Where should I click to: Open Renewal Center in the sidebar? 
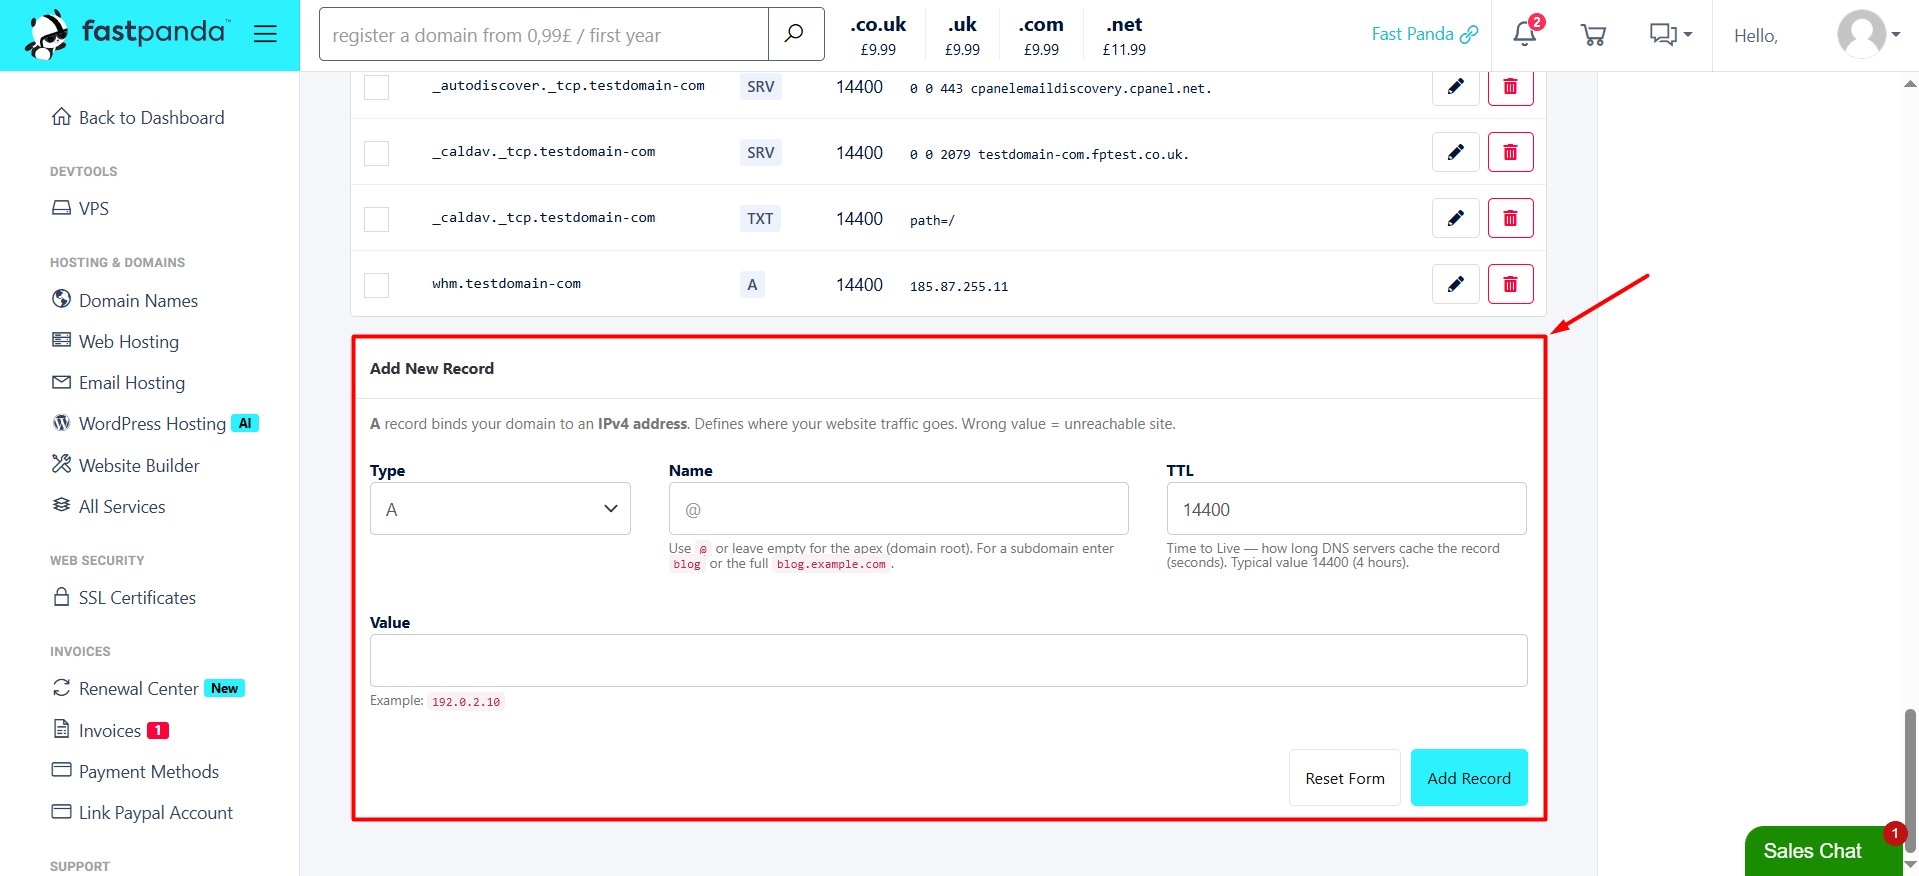148,689
